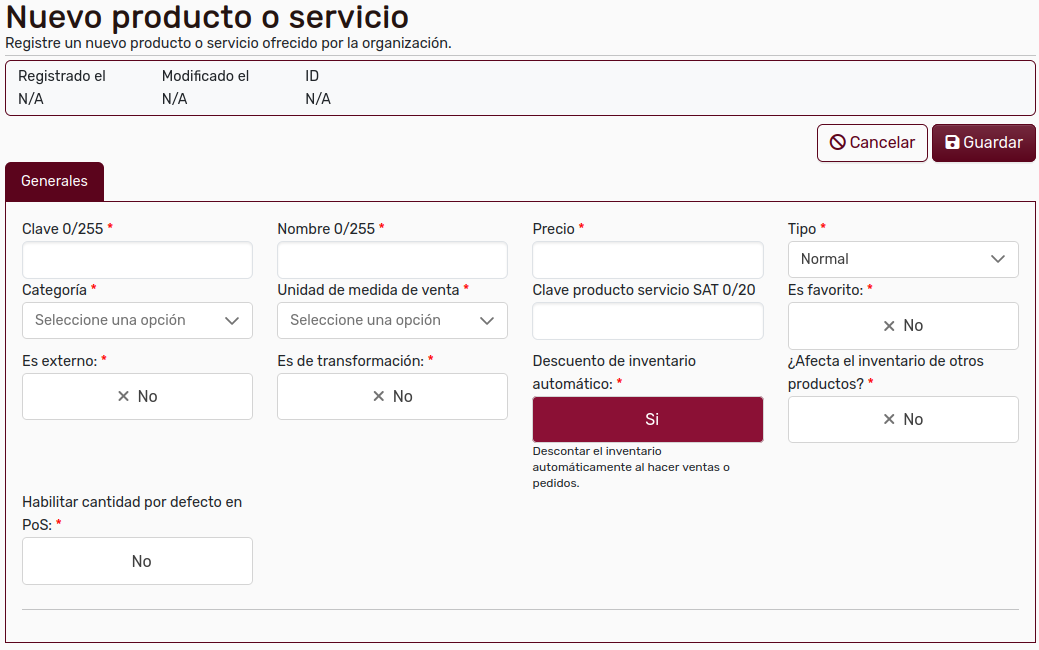
Task: Open the Categoría selection dropdown
Action: pos(137,320)
